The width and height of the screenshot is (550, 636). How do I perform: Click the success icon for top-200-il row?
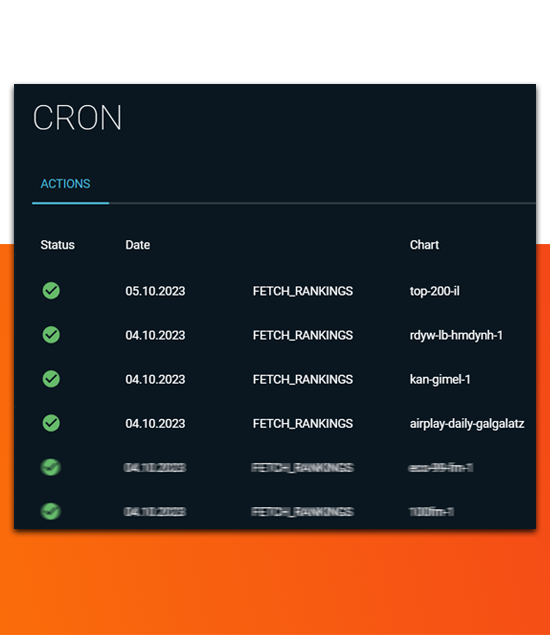[x=51, y=291]
